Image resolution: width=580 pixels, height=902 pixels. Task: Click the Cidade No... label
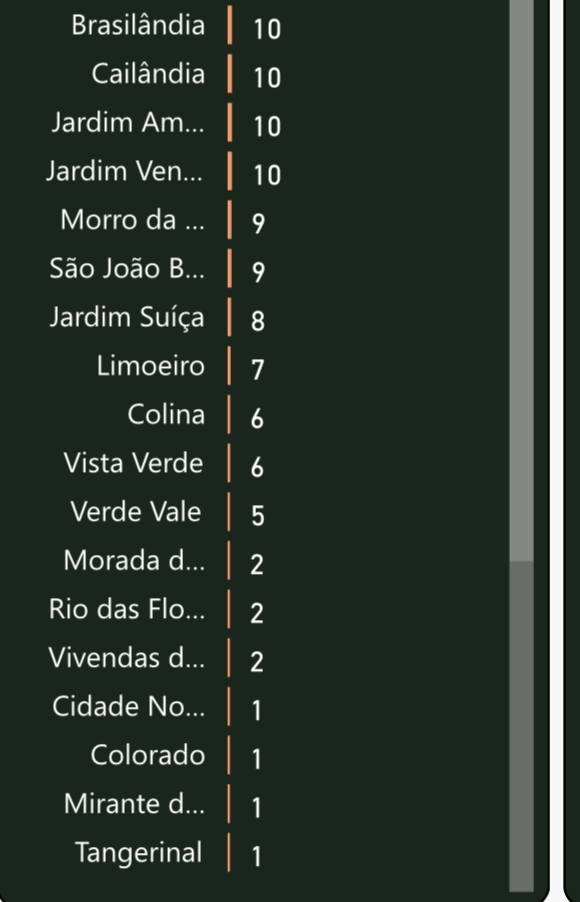pos(128,706)
